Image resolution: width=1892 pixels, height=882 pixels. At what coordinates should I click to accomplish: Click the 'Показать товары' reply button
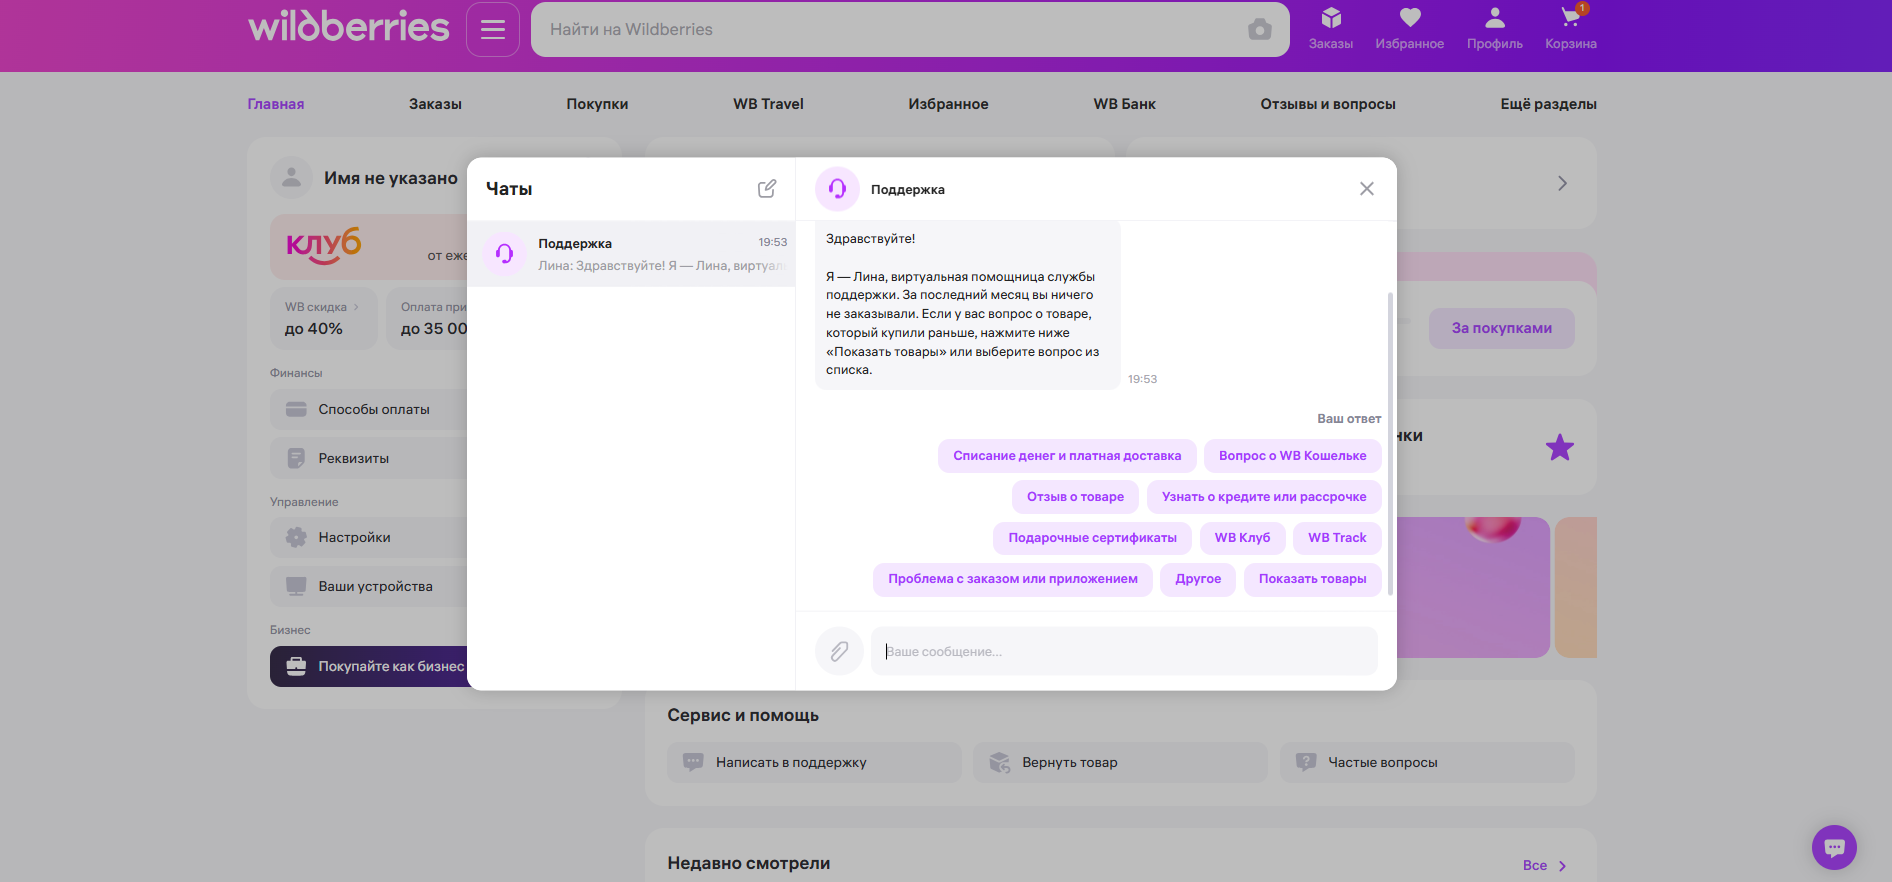tap(1312, 579)
